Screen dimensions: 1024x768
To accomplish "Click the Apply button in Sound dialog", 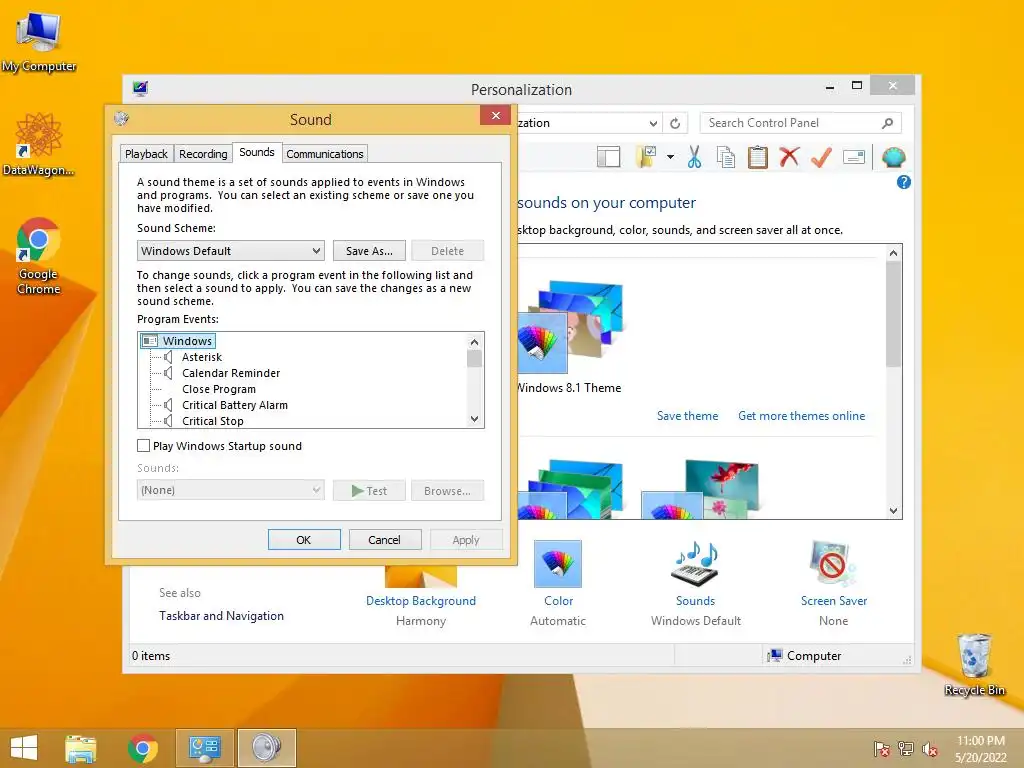I will point(466,540).
